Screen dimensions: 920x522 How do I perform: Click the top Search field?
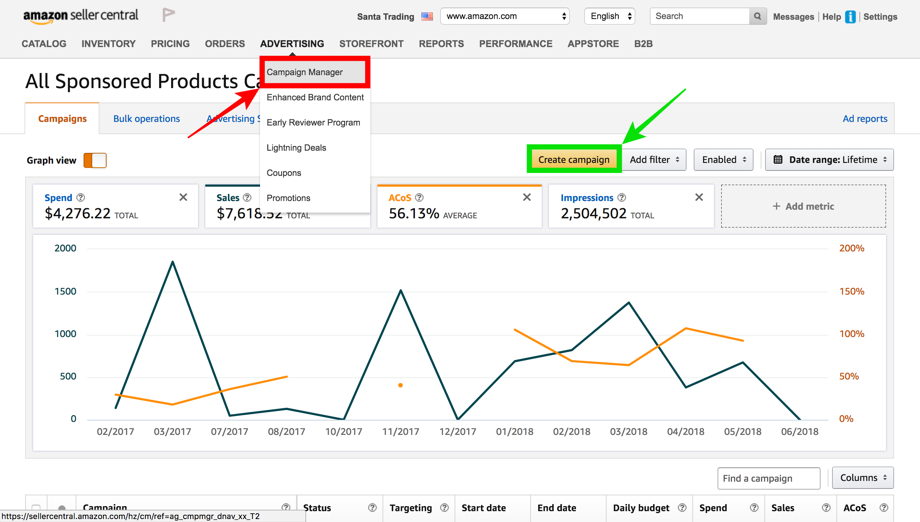point(699,16)
